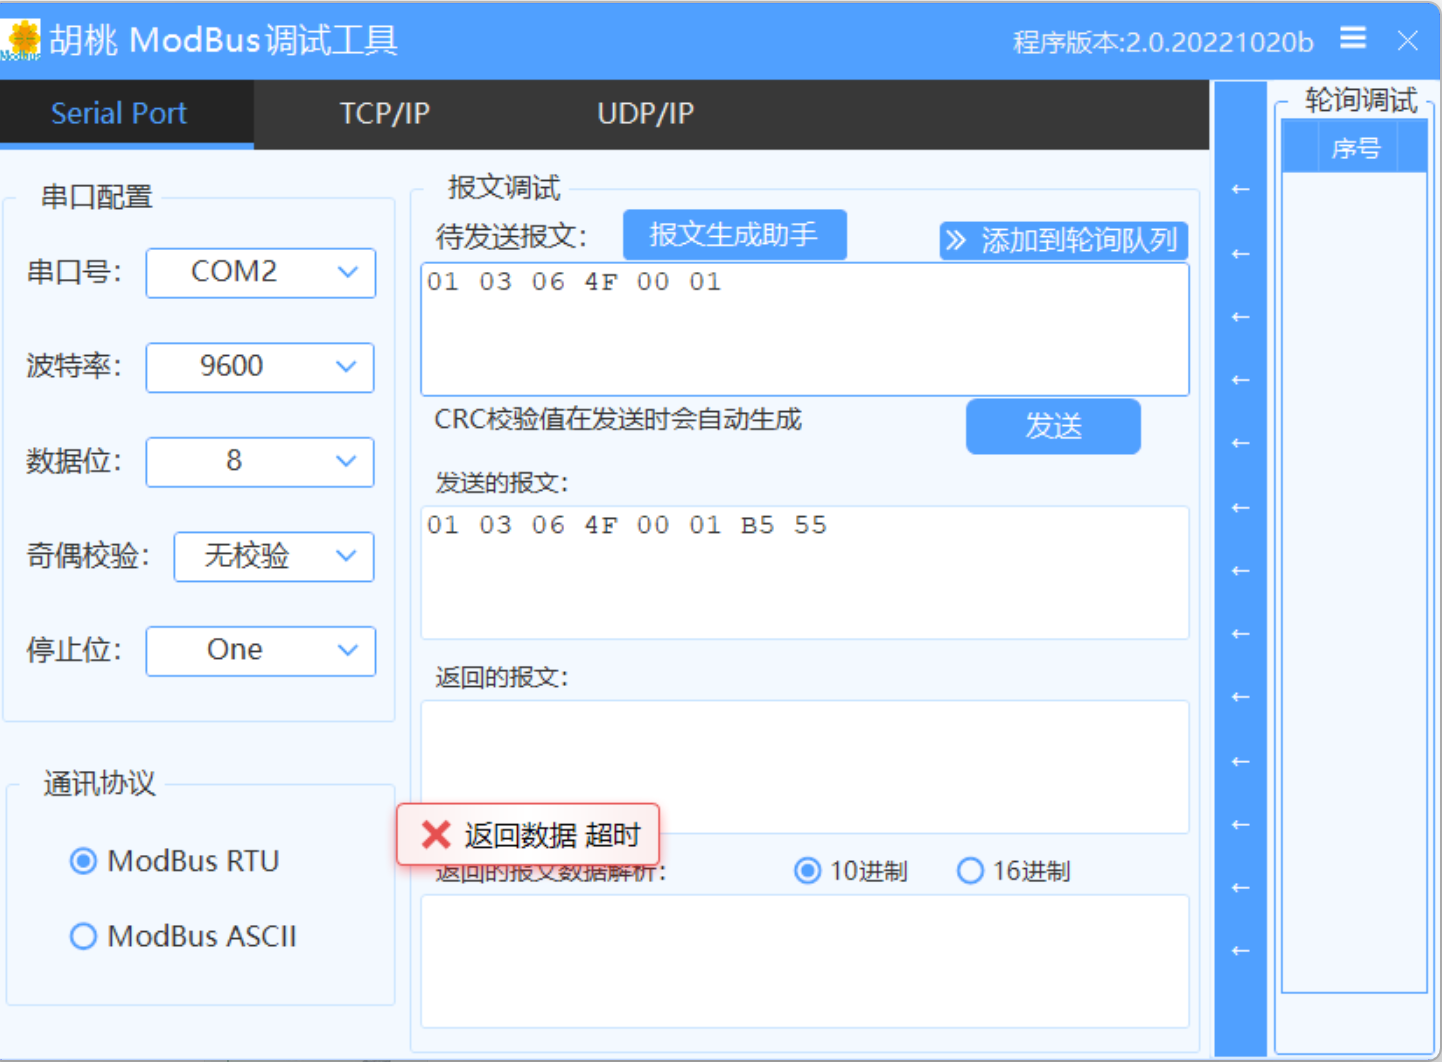Image resolution: width=1442 pixels, height=1062 pixels.
Task: Click the topmost left arrow in blue strip
Action: pos(1240,189)
